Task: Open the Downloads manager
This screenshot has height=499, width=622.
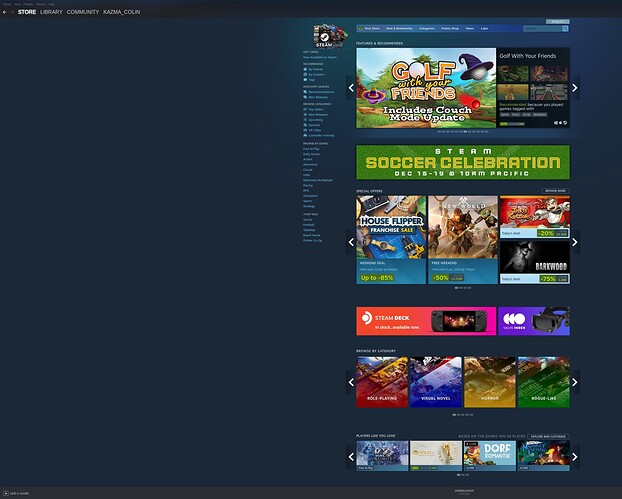Action: [464, 491]
